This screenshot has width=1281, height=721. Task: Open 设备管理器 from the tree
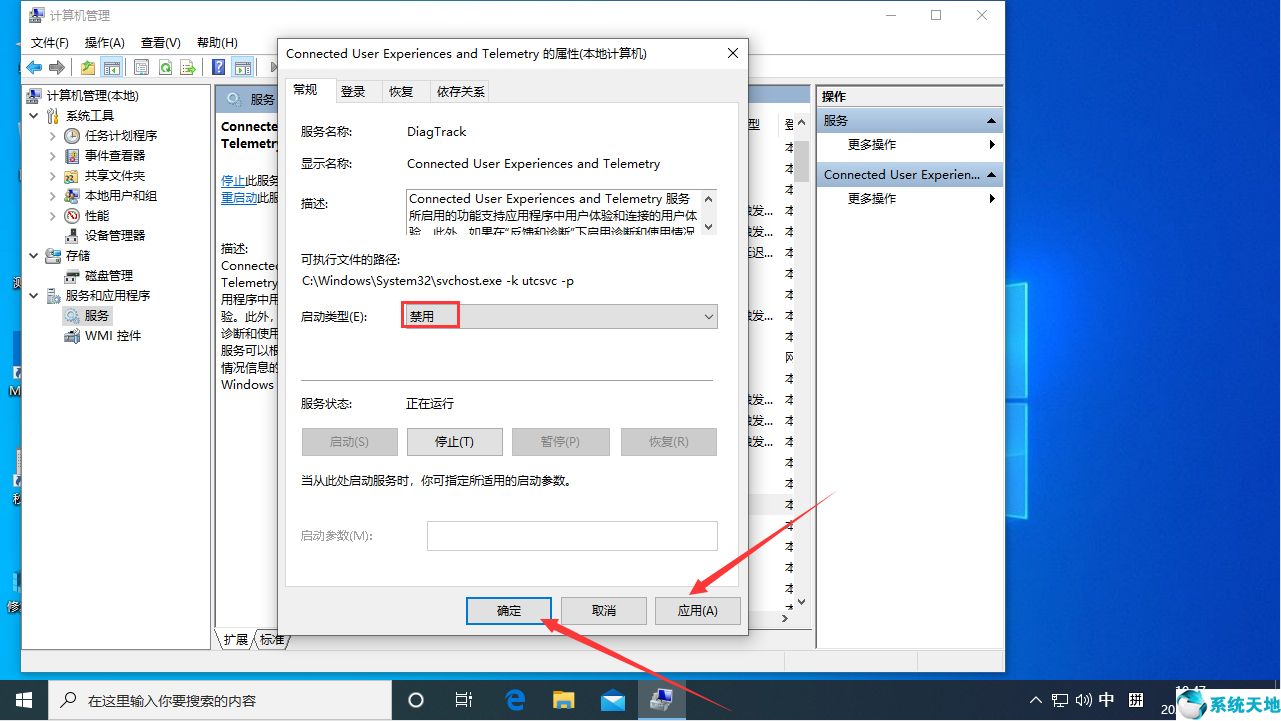(x=115, y=235)
